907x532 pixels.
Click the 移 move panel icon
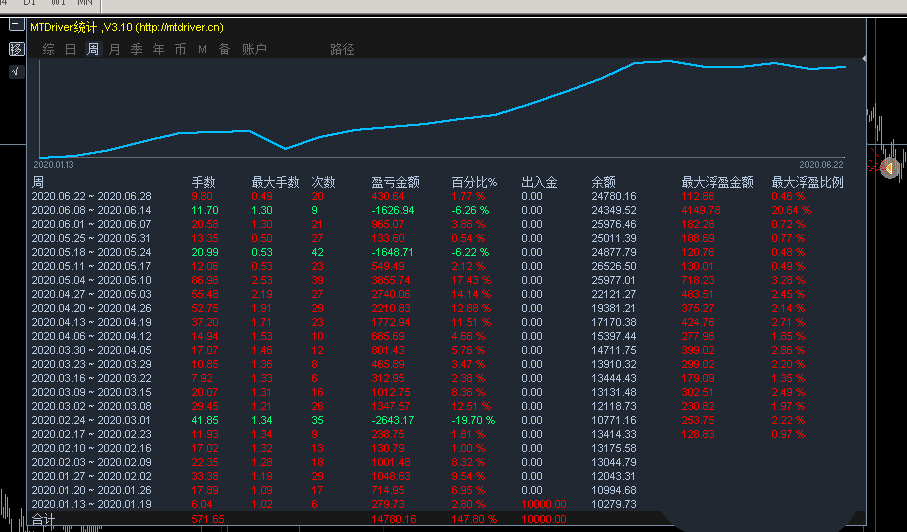coord(16,48)
